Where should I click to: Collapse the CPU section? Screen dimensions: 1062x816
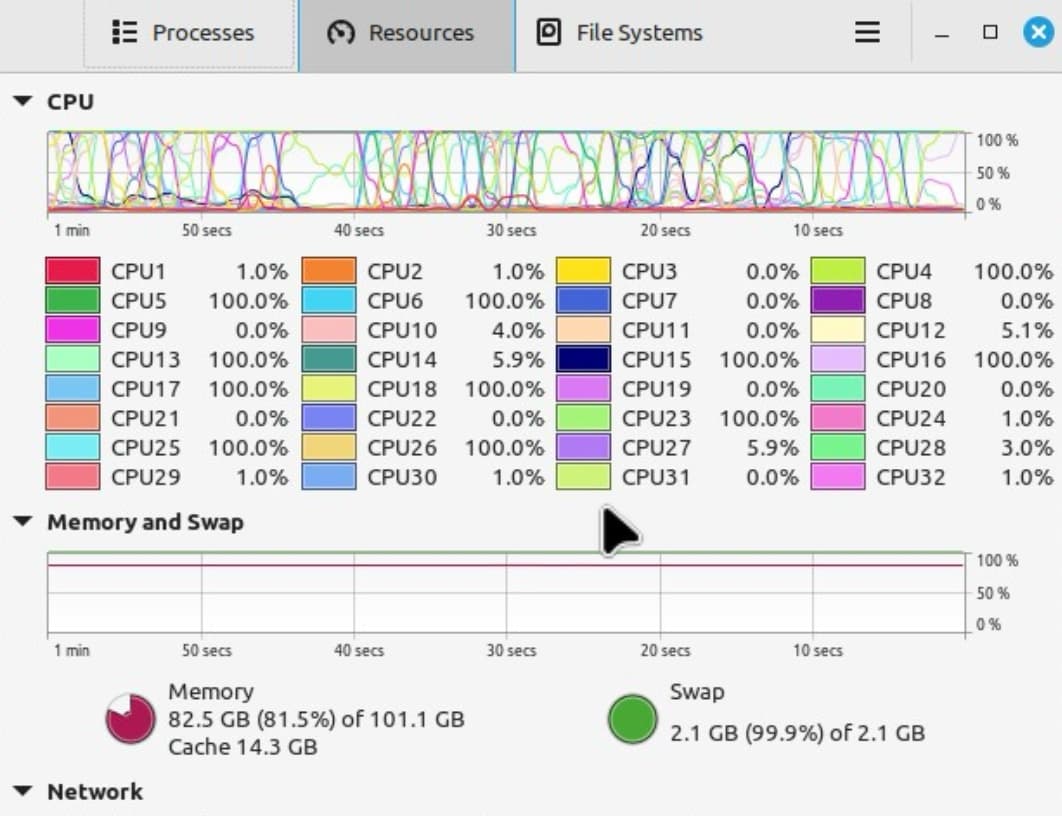[x=23, y=102]
